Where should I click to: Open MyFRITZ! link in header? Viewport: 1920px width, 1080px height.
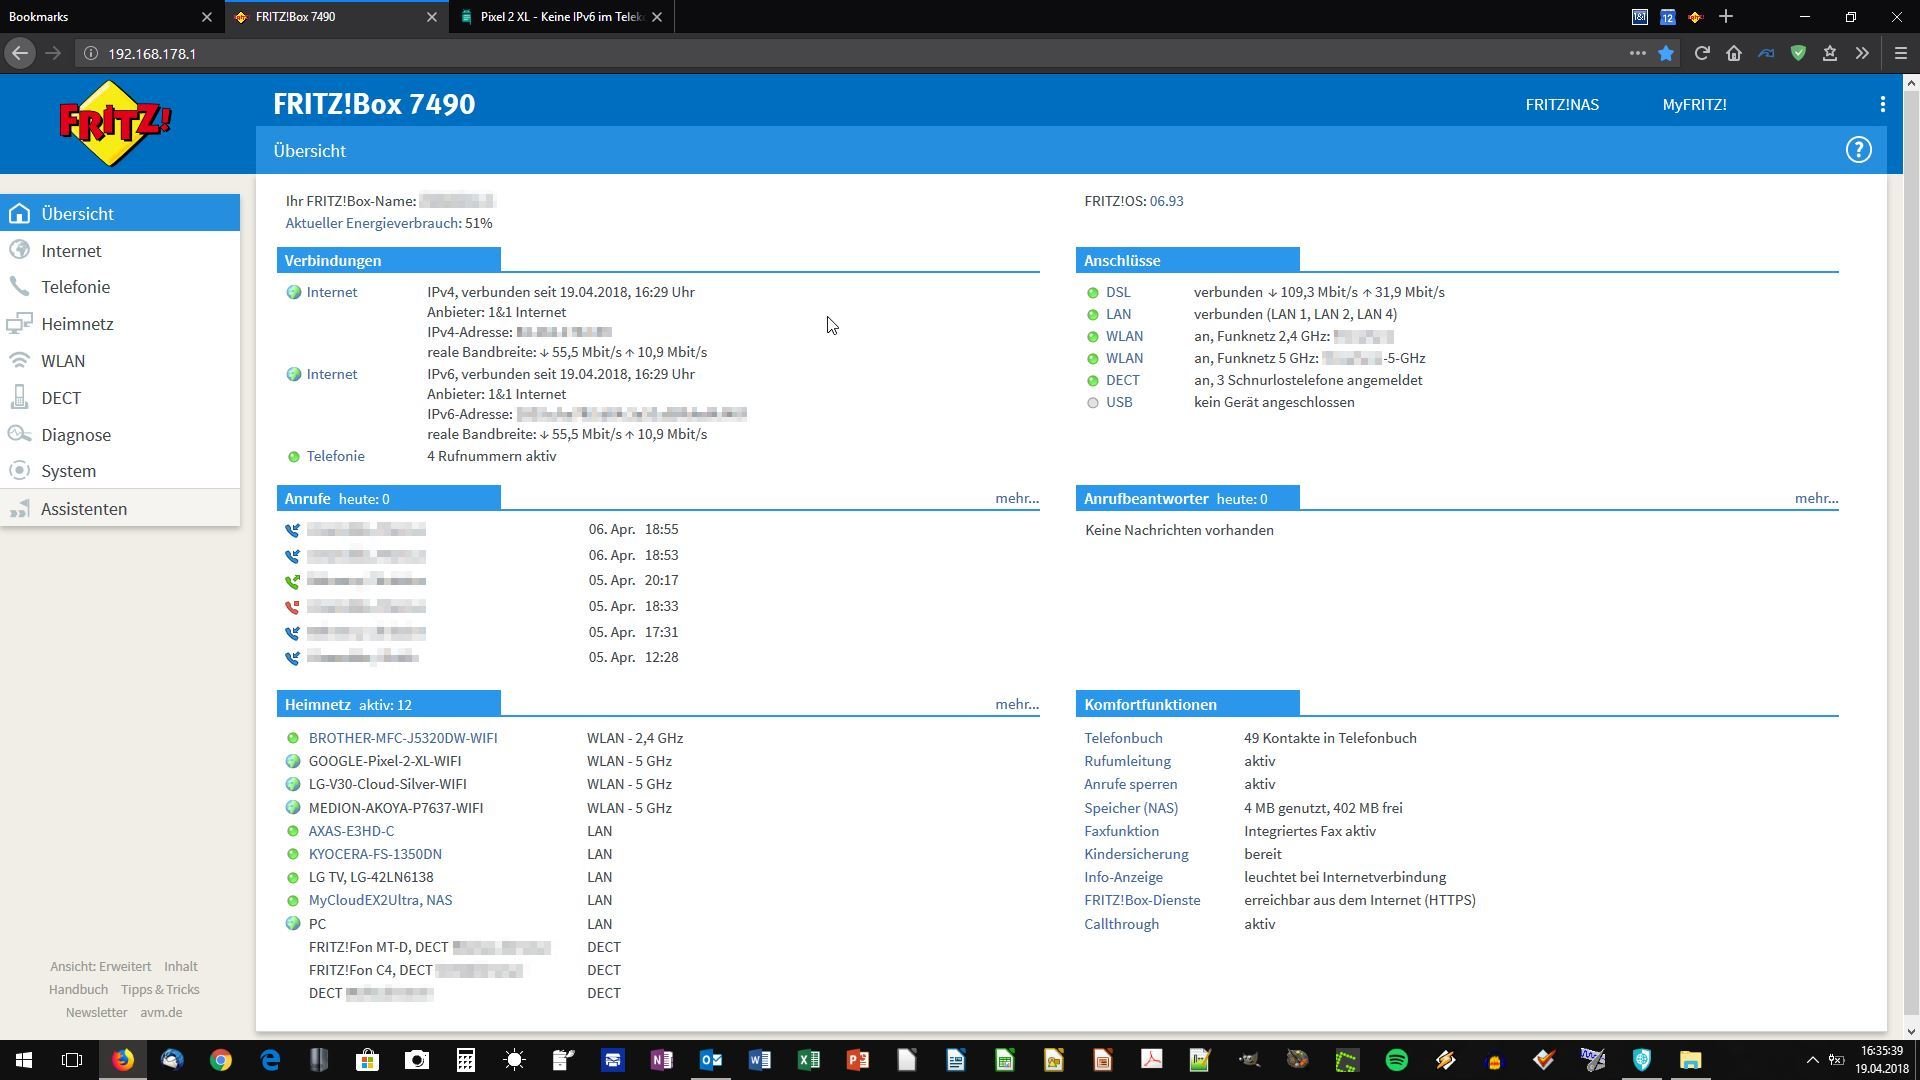tap(1694, 104)
